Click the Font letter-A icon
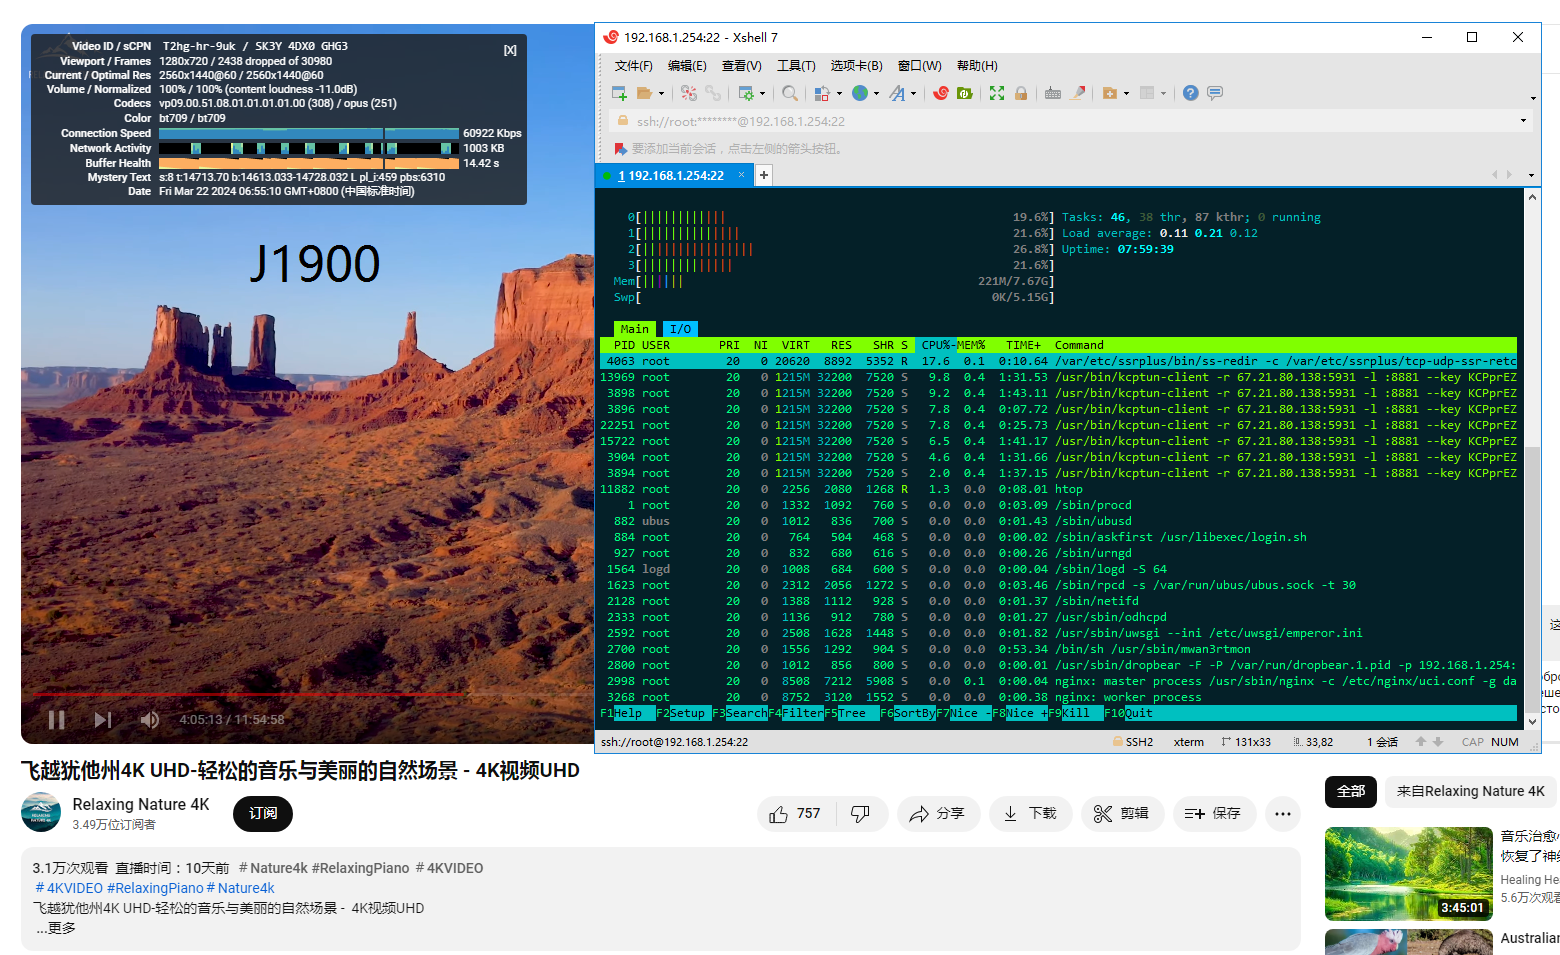This screenshot has height=955, width=1560. pos(897,93)
